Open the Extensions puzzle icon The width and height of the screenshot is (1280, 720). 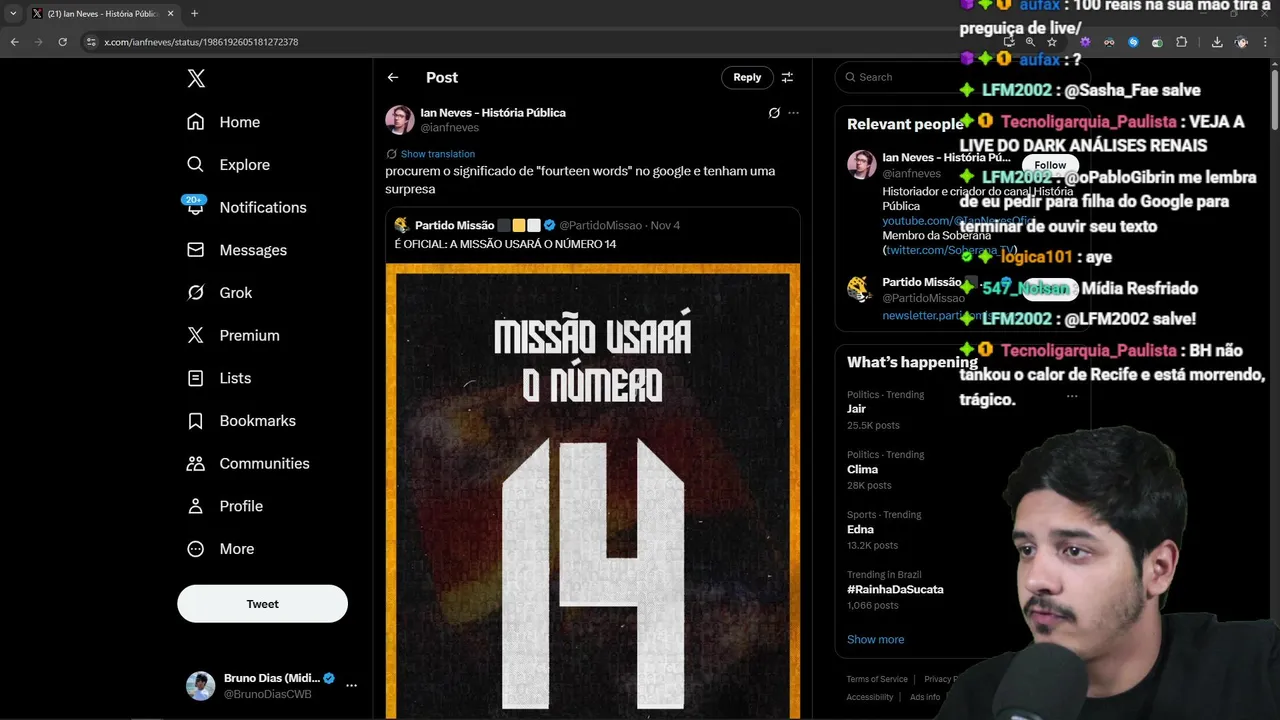pos(1181,42)
